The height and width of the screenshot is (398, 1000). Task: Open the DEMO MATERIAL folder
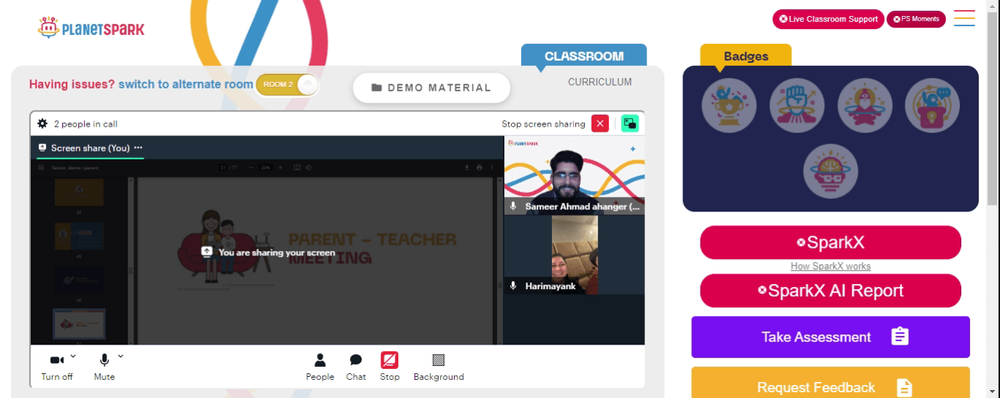point(431,88)
